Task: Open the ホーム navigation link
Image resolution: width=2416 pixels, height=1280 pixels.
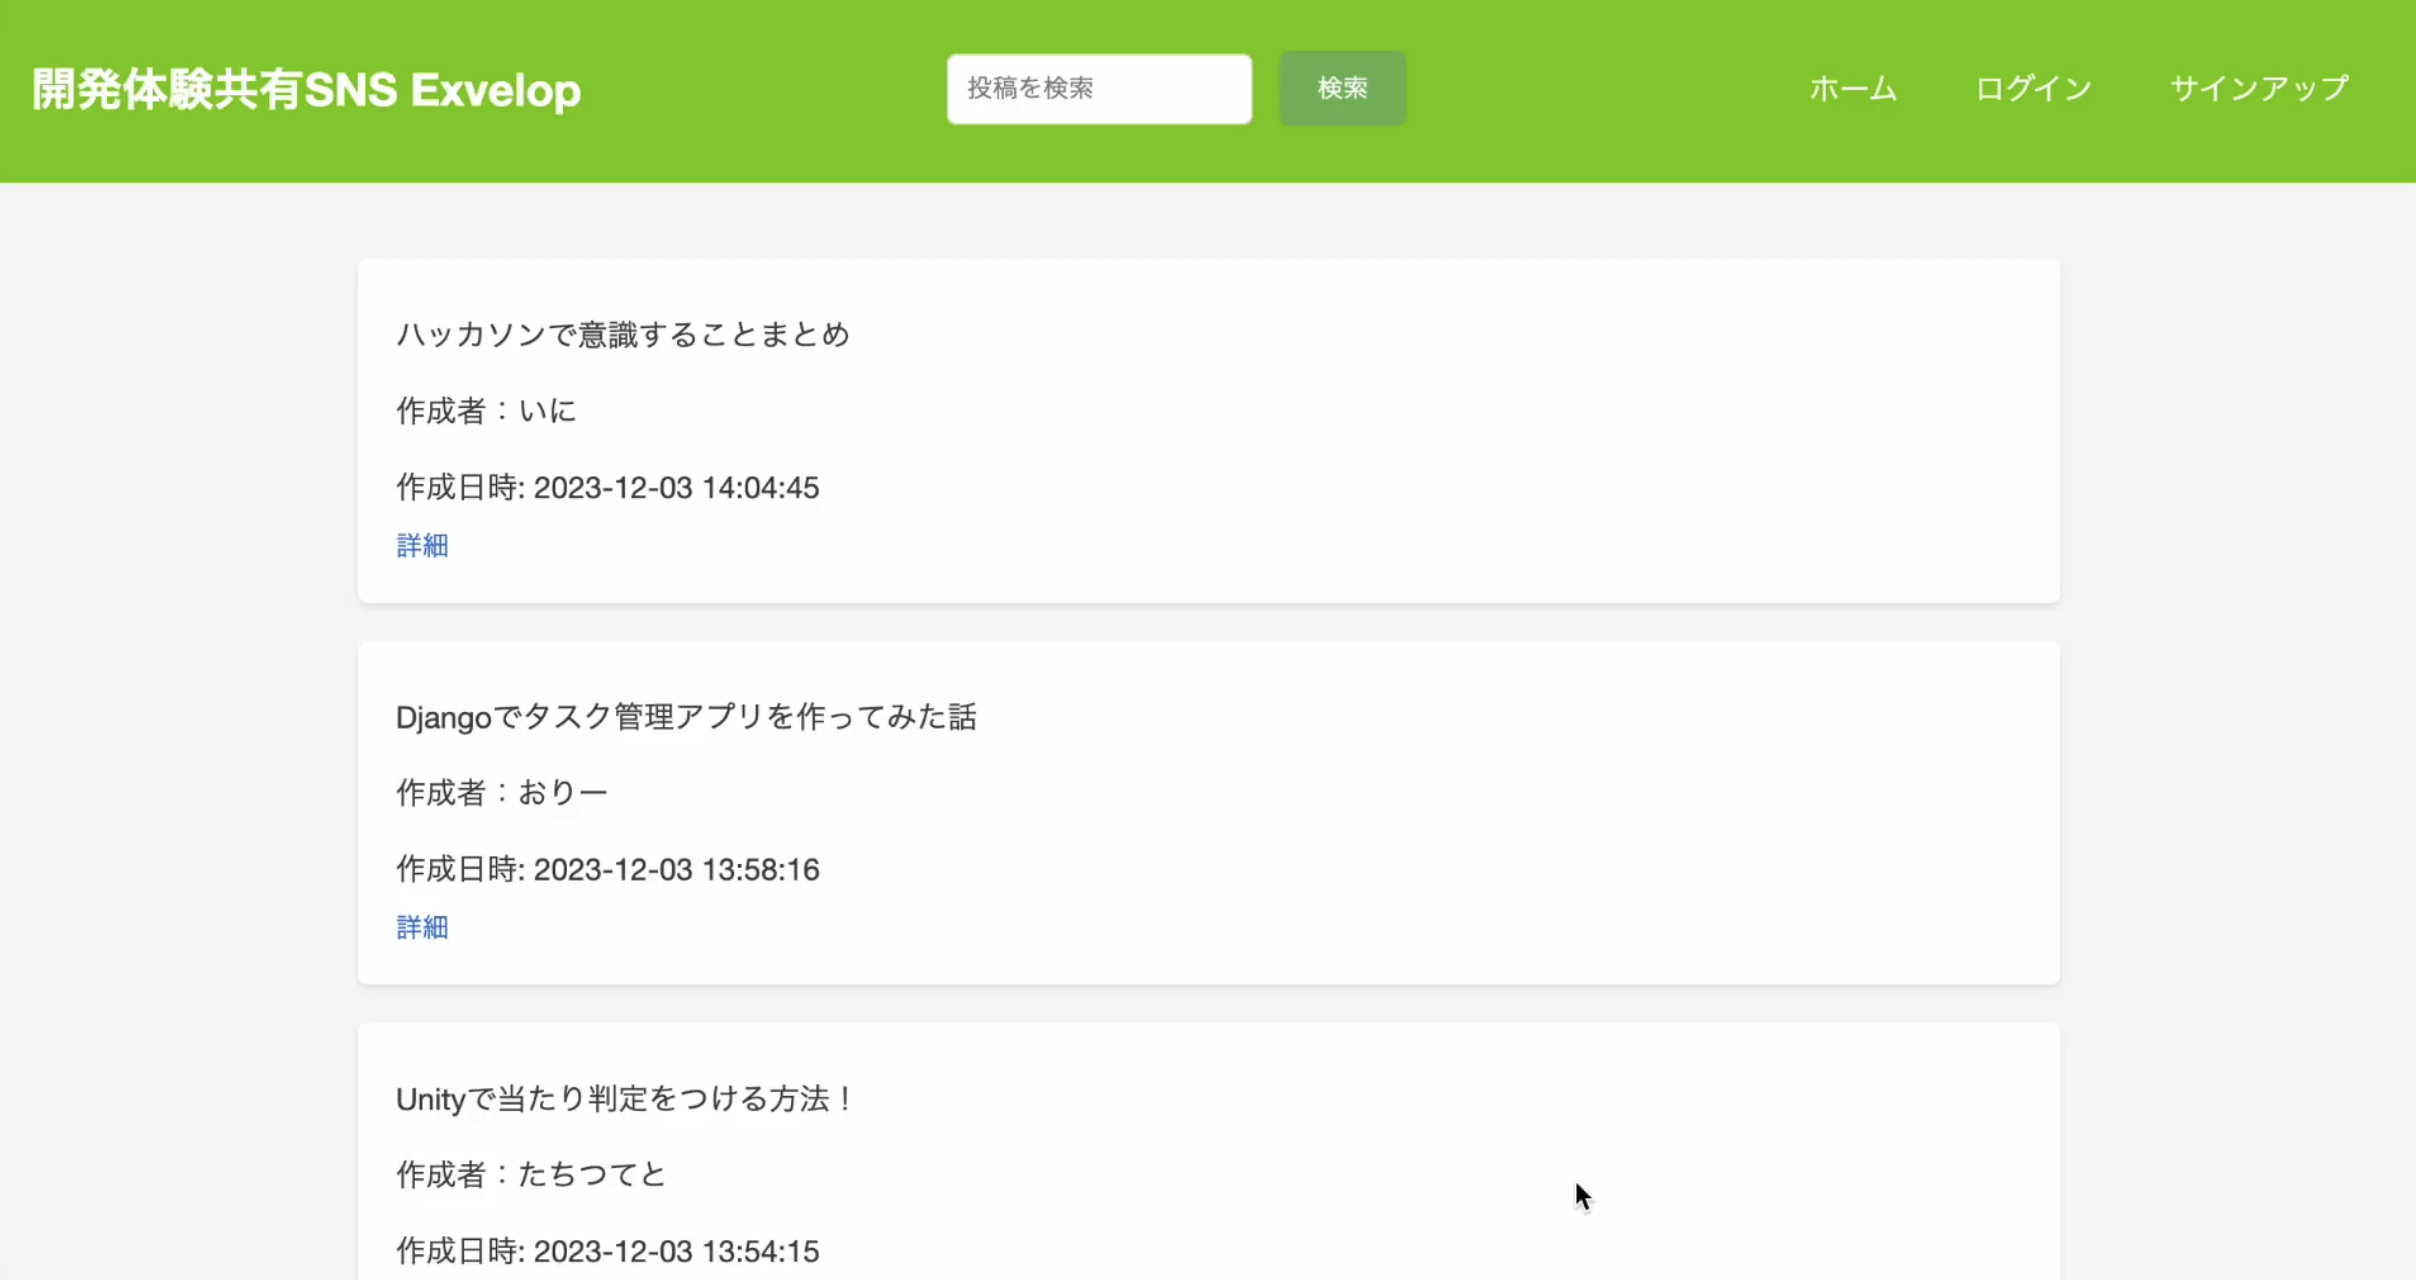Action: [x=1852, y=89]
